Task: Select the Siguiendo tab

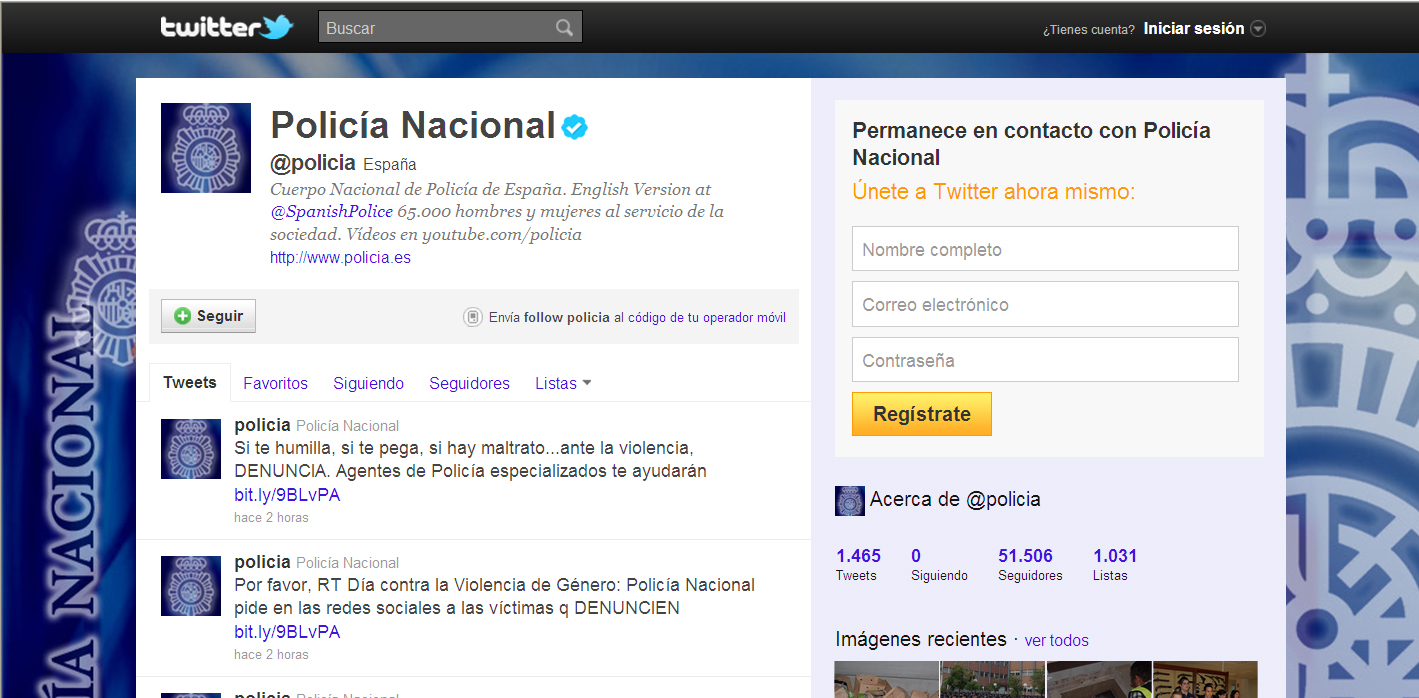Action: [368, 383]
